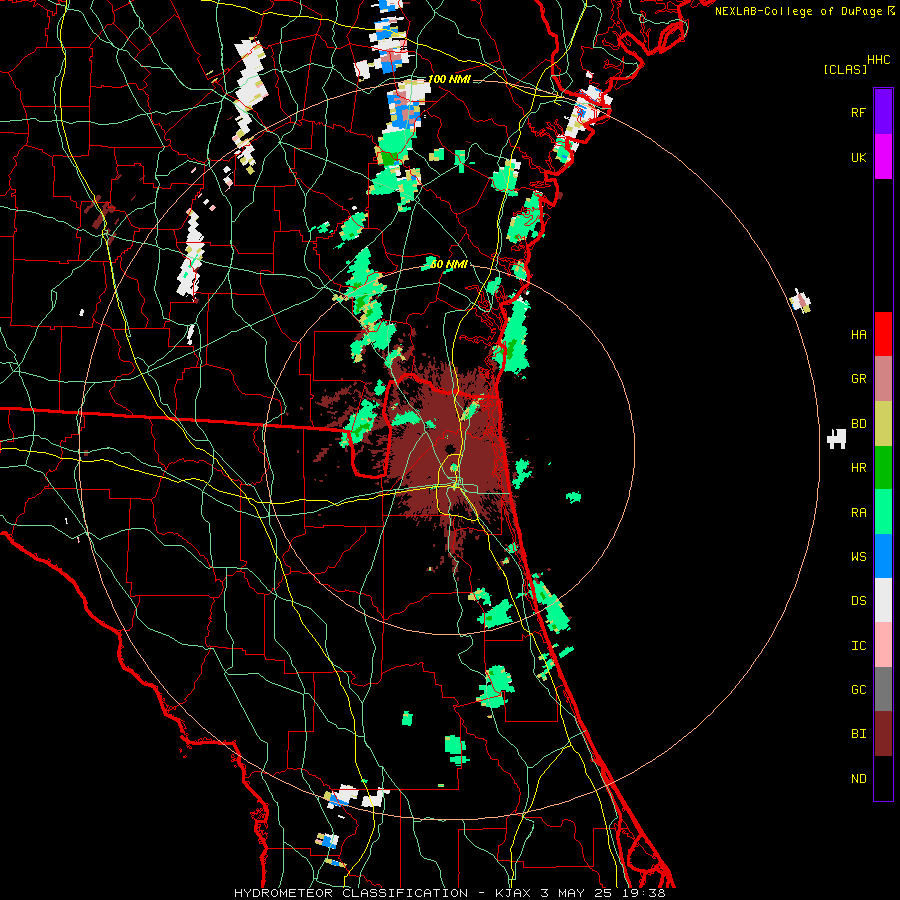Click the UK magenta legend swatch

coord(883,157)
